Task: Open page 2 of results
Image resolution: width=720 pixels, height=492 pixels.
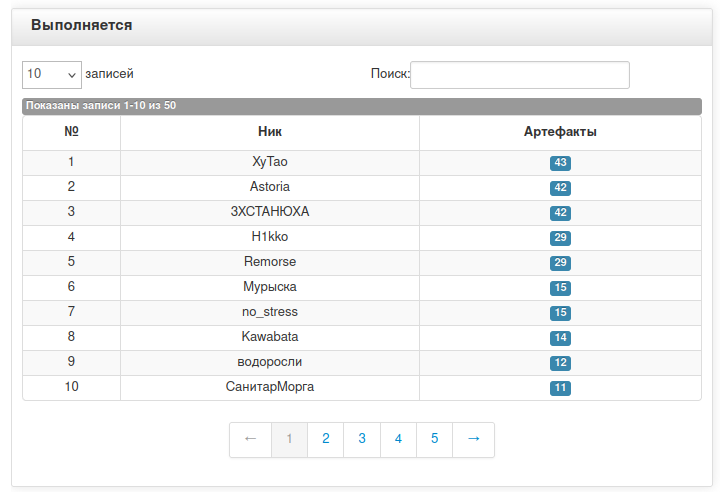Action: [326, 440]
